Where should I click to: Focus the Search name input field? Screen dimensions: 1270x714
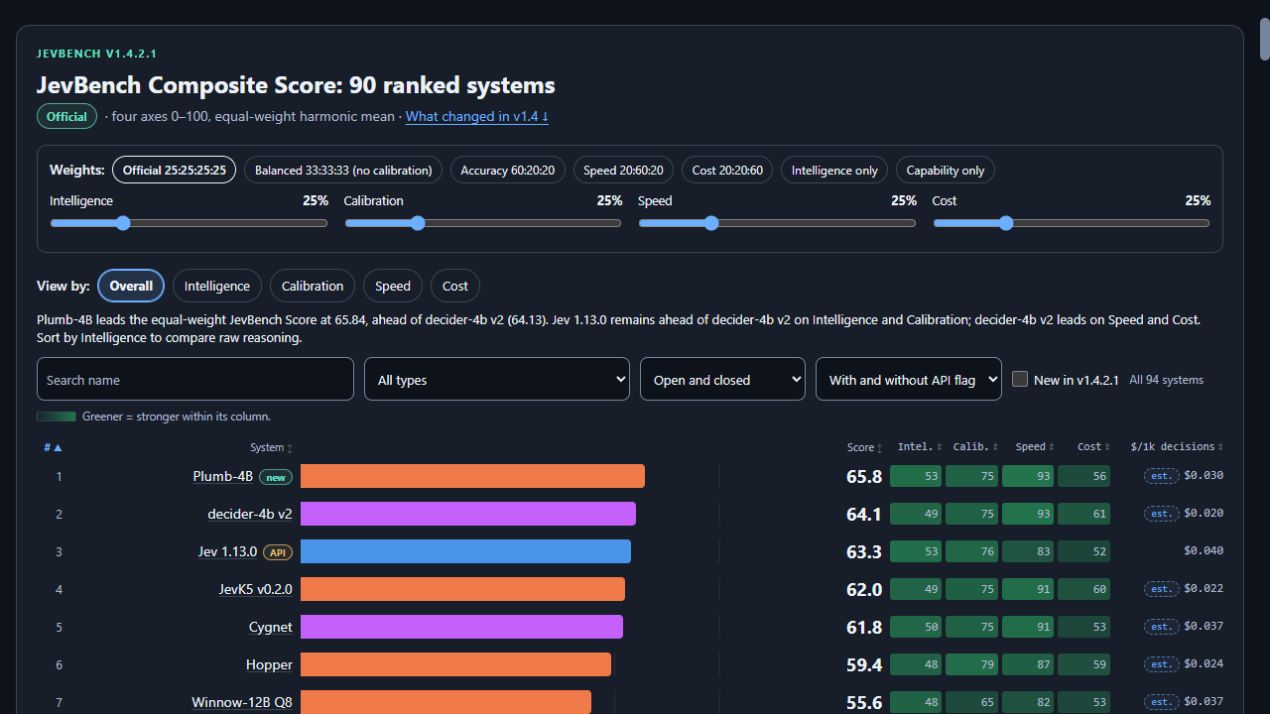195,379
